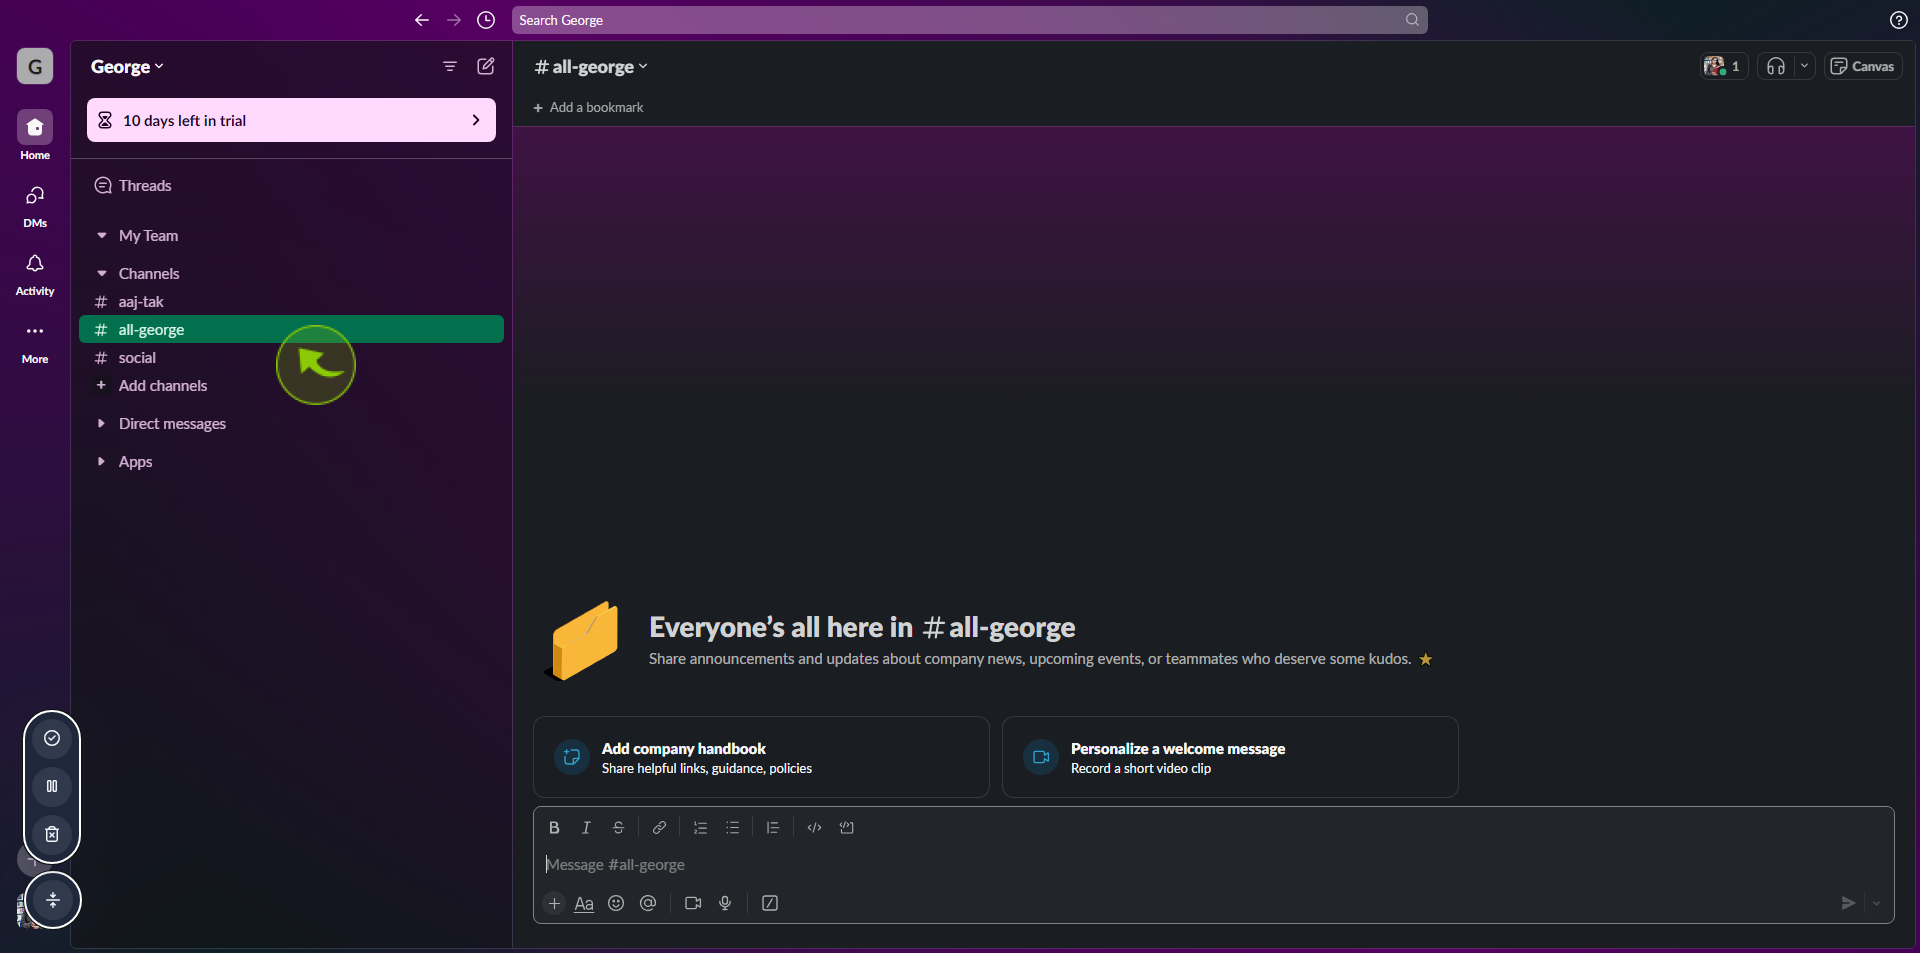
Task: Select the social channel
Action: [x=291, y=358]
